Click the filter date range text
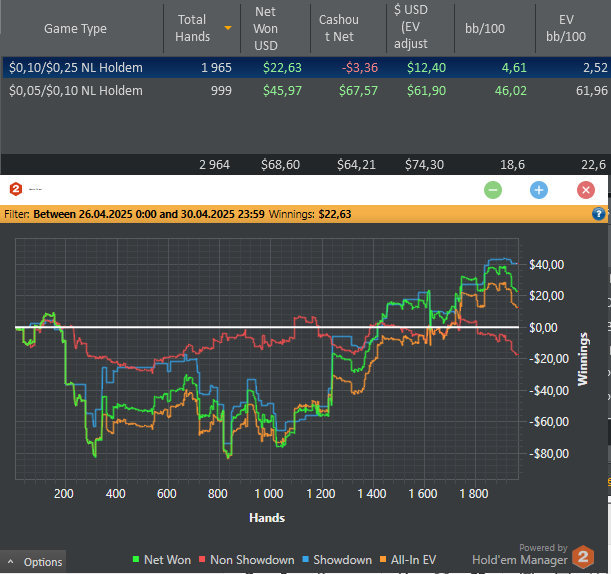This screenshot has height=574, width=611. coord(149,214)
